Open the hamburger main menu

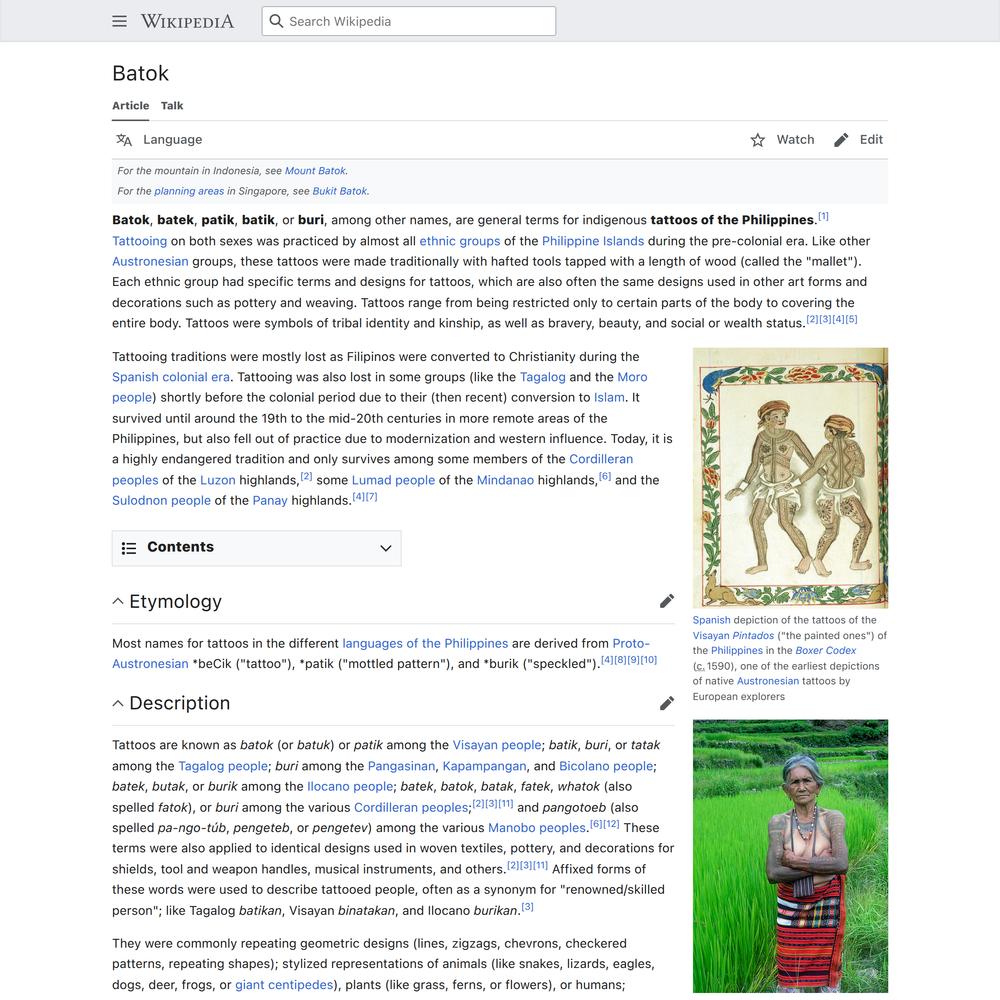(x=119, y=21)
